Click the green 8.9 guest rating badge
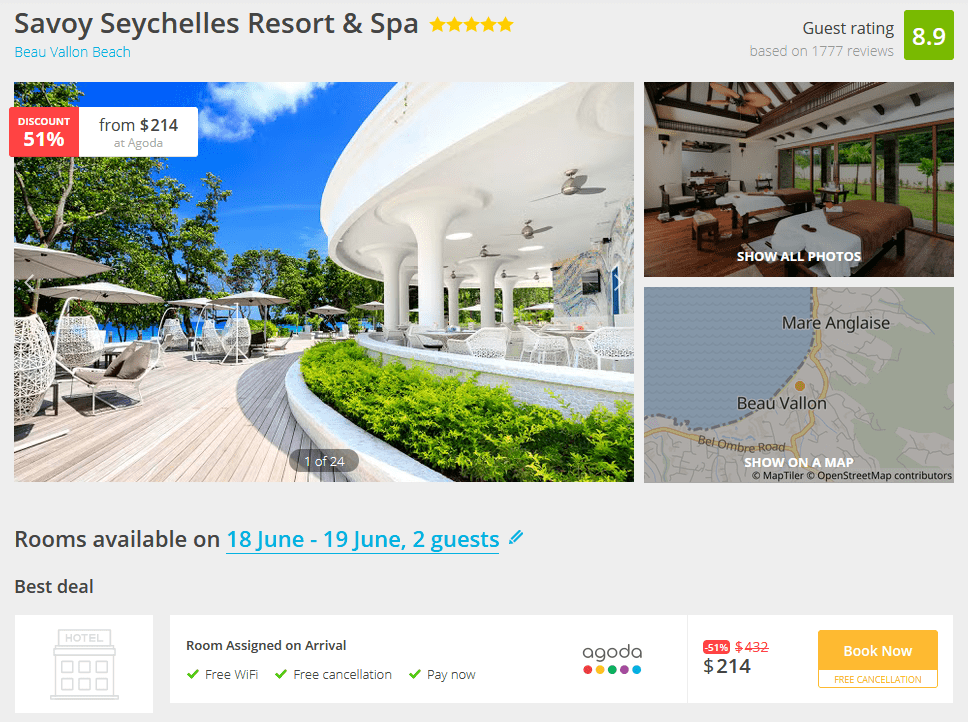The height and width of the screenshot is (722, 968). (x=928, y=35)
